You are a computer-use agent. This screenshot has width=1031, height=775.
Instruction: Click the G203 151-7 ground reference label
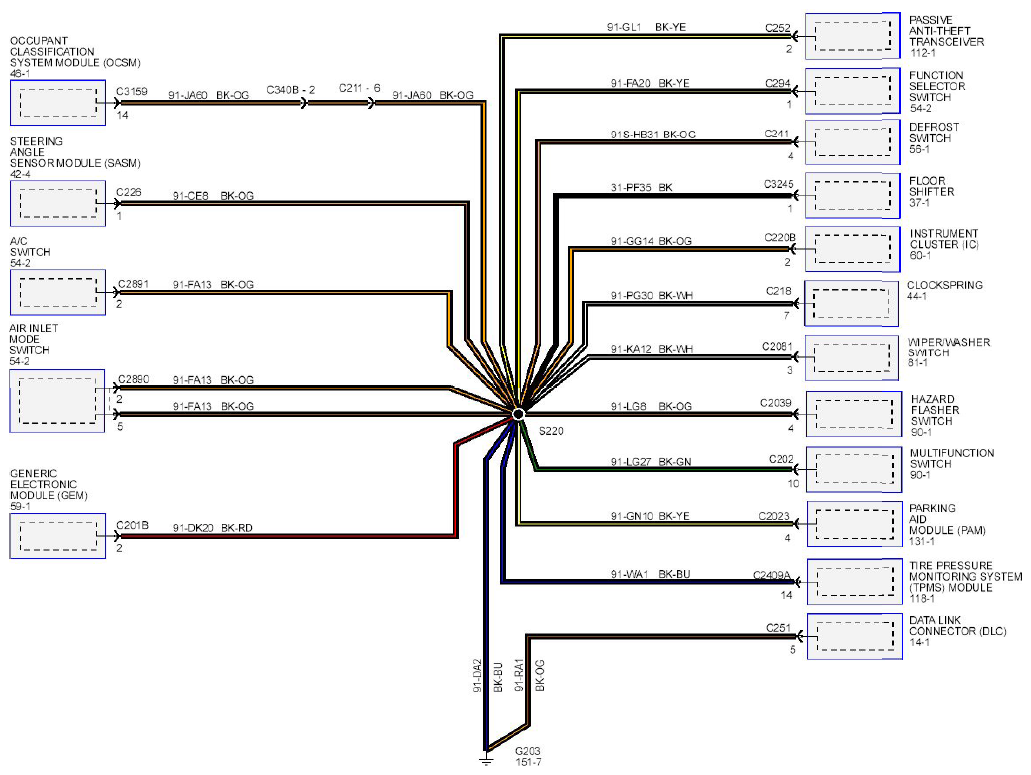(x=528, y=756)
